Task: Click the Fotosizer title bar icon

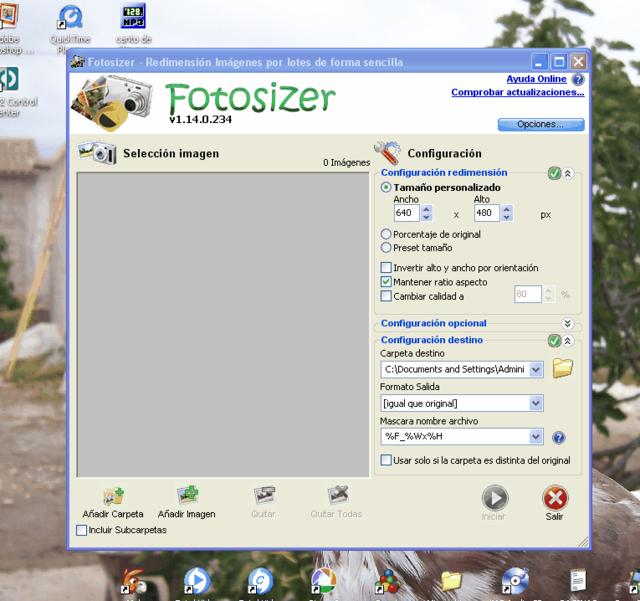Action: tap(78, 62)
